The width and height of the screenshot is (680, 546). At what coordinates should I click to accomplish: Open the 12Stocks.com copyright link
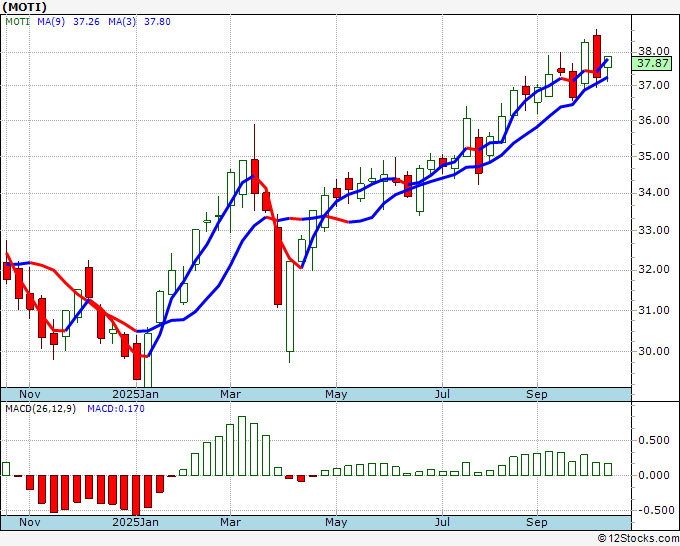click(x=638, y=539)
